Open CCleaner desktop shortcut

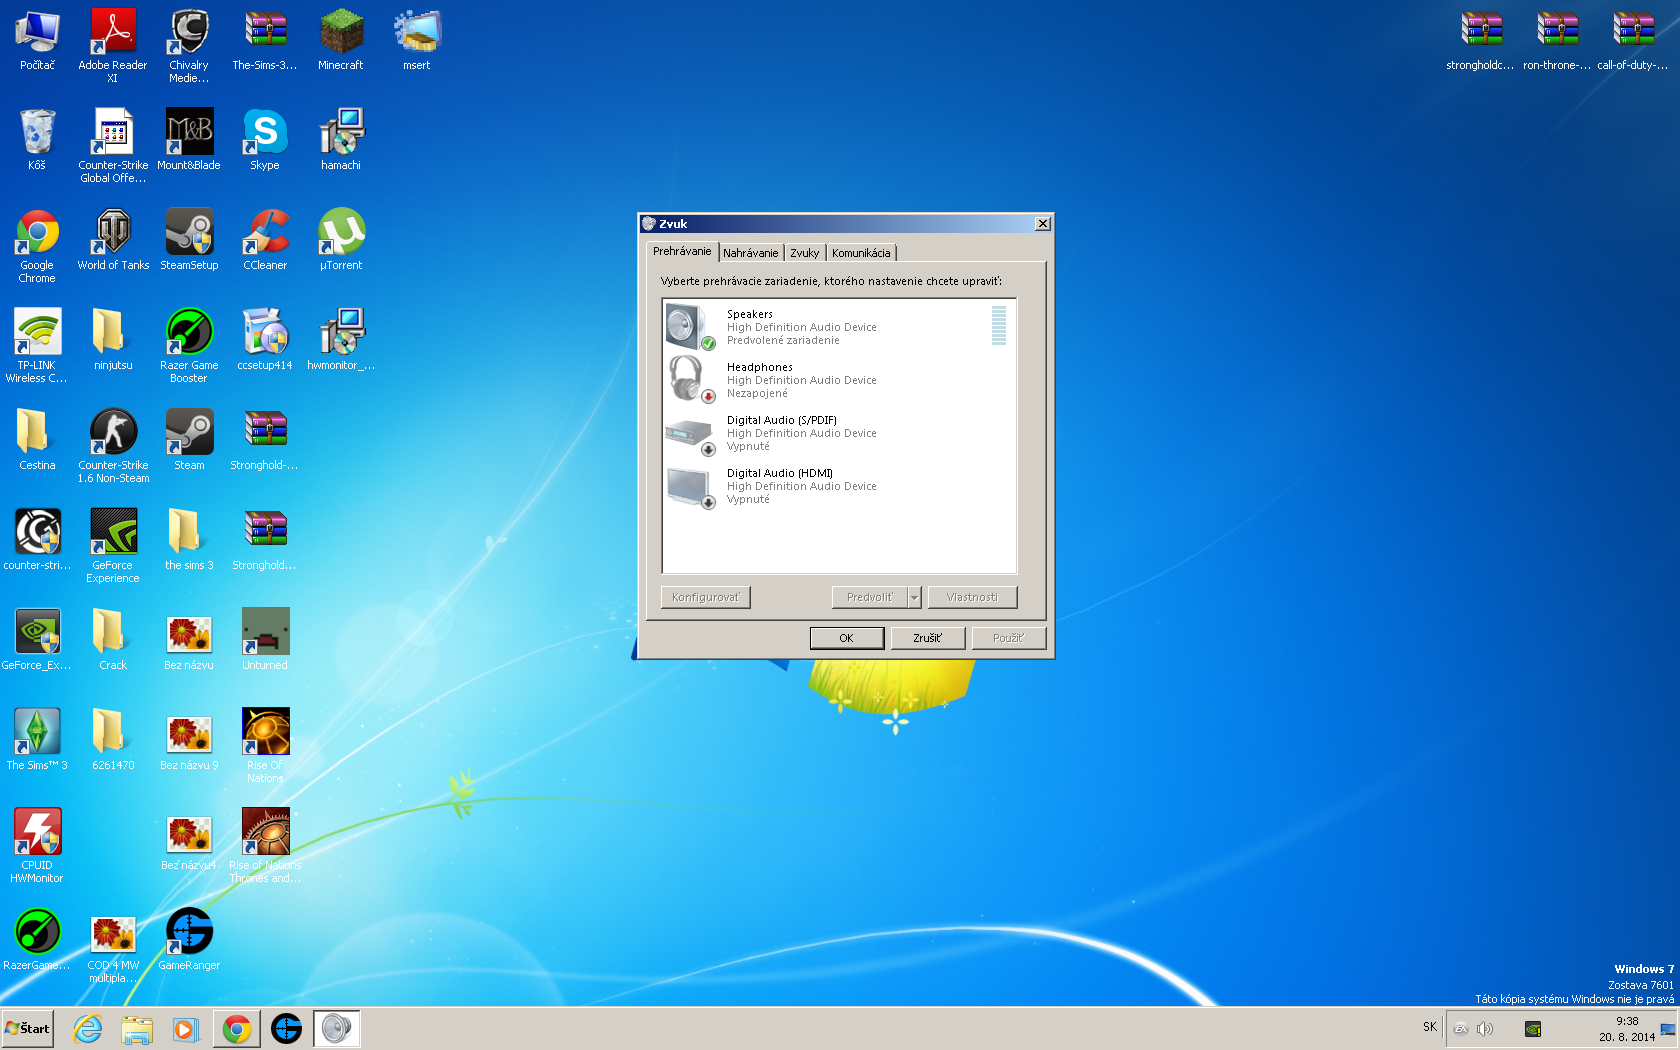coord(265,240)
